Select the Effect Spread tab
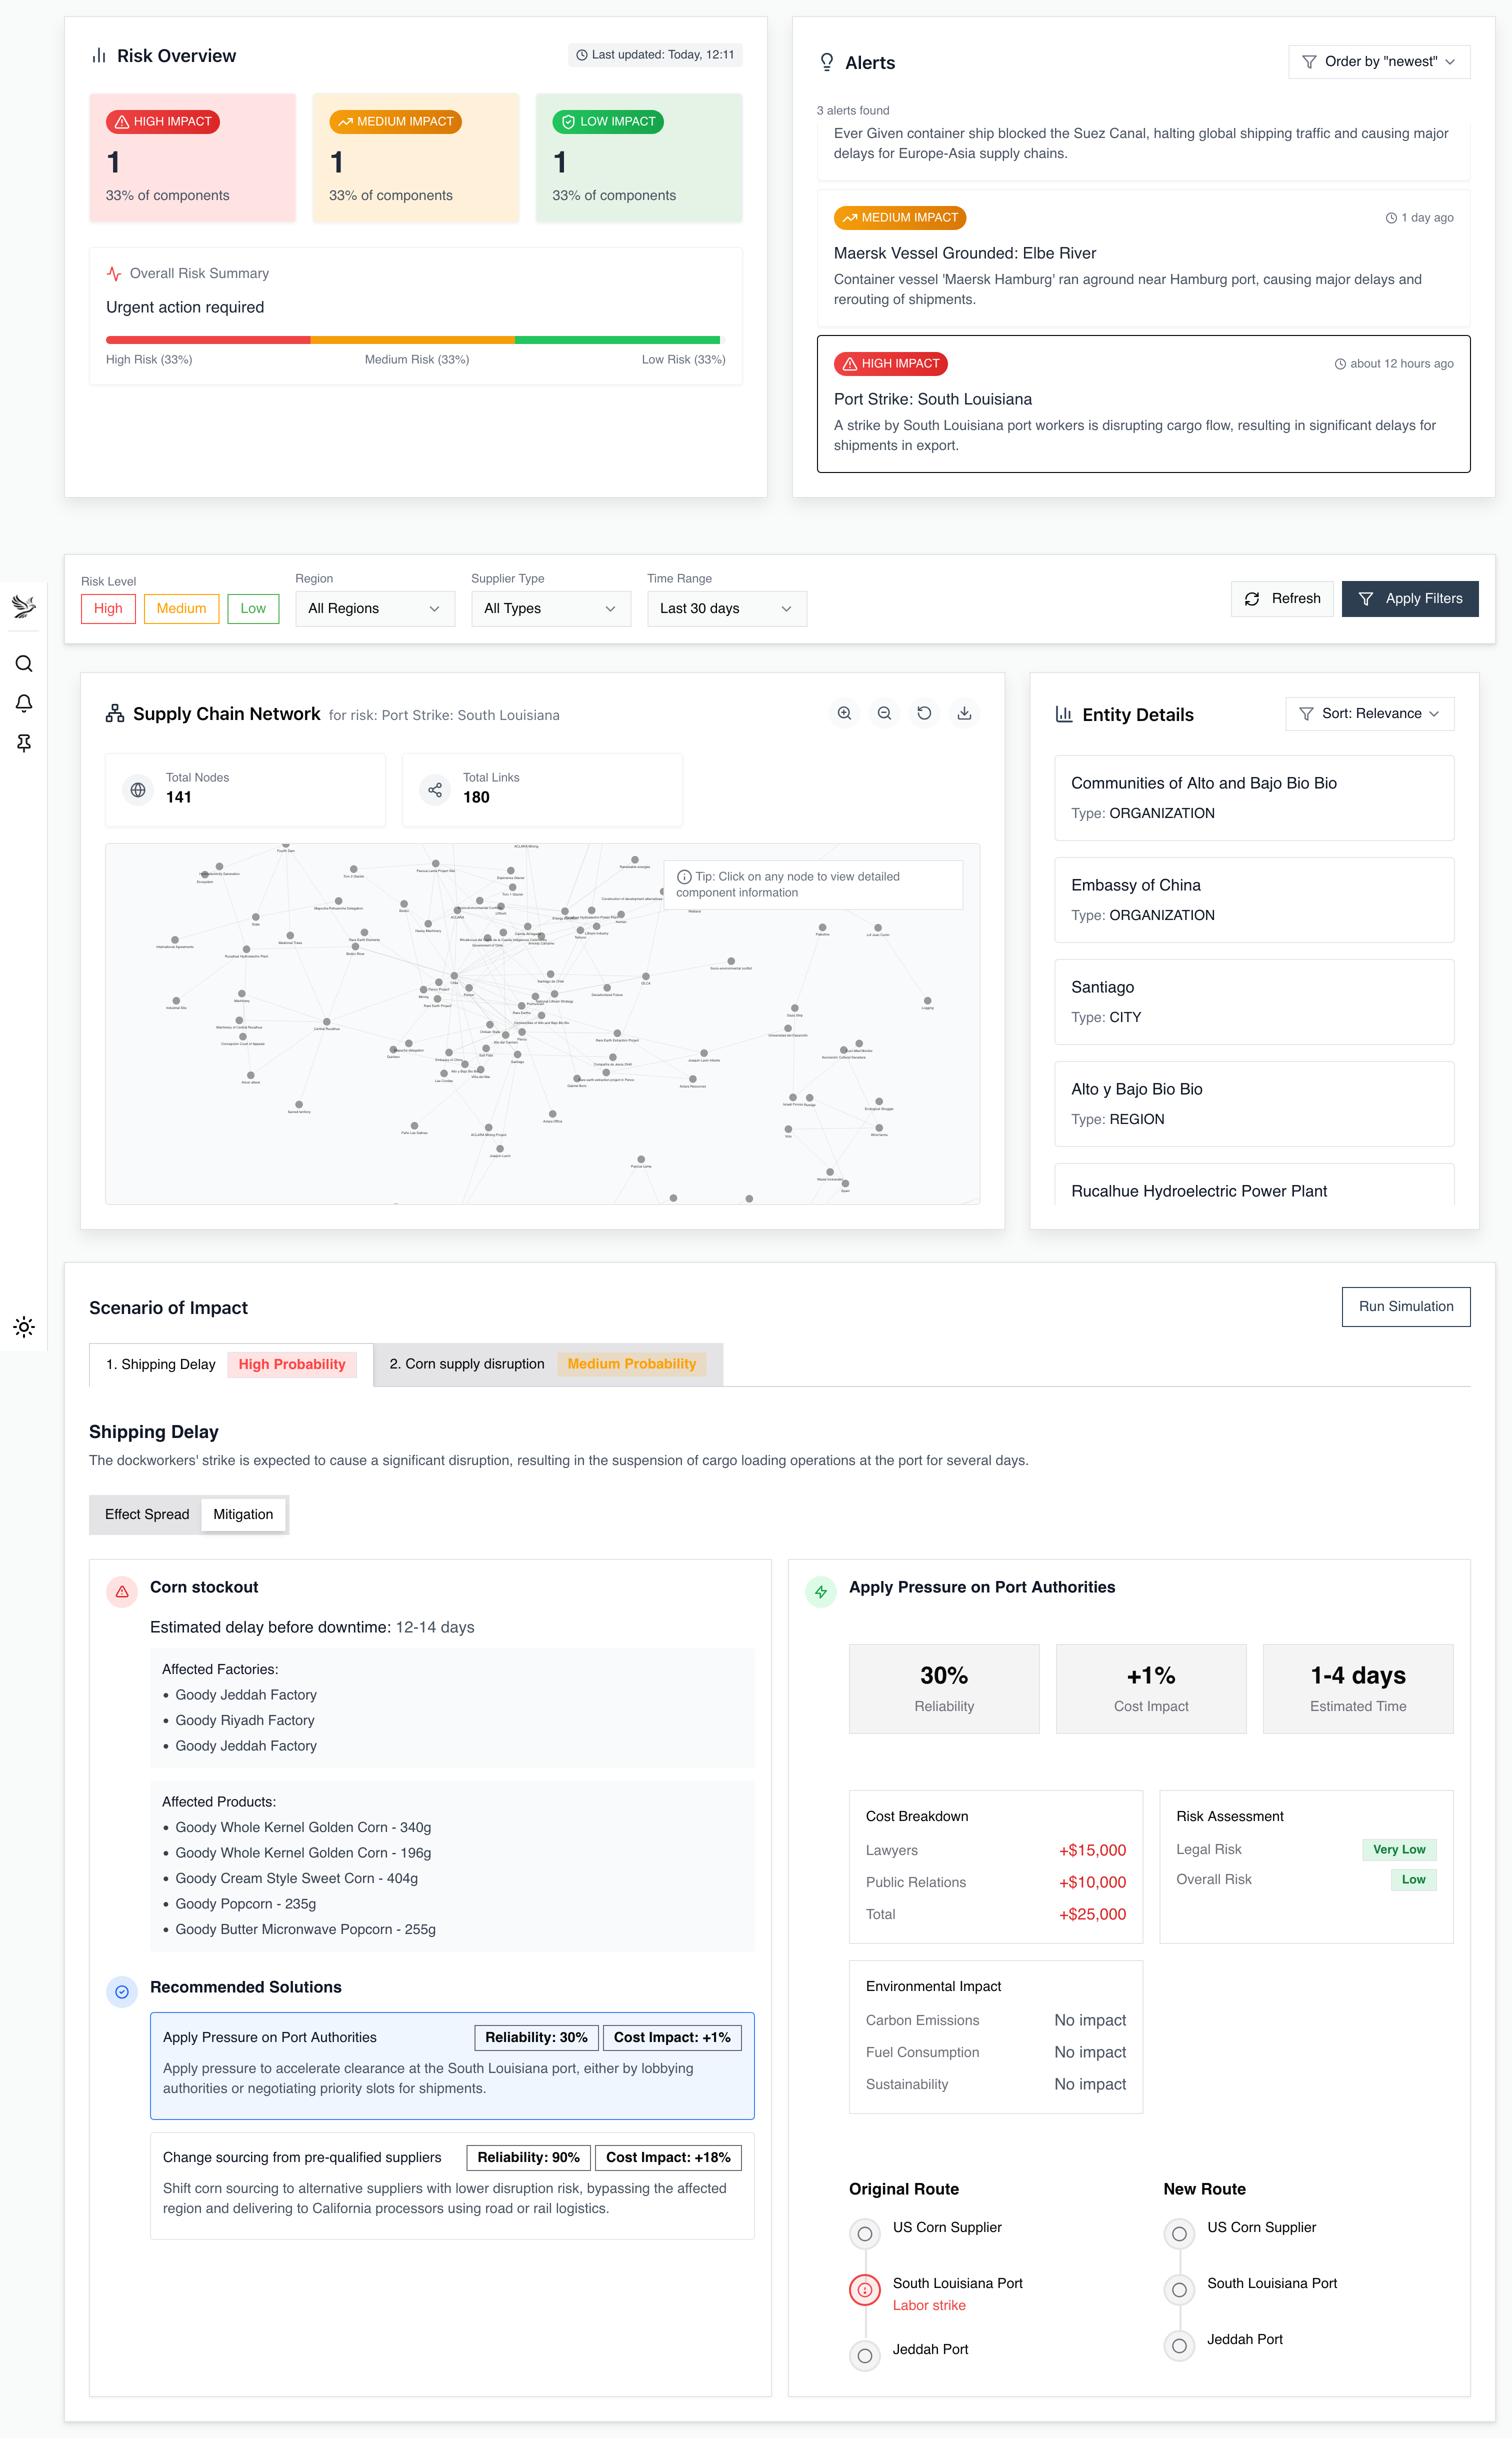Screen dimensions: 1512x2439 pyautogui.click(x=147, y=1514)
